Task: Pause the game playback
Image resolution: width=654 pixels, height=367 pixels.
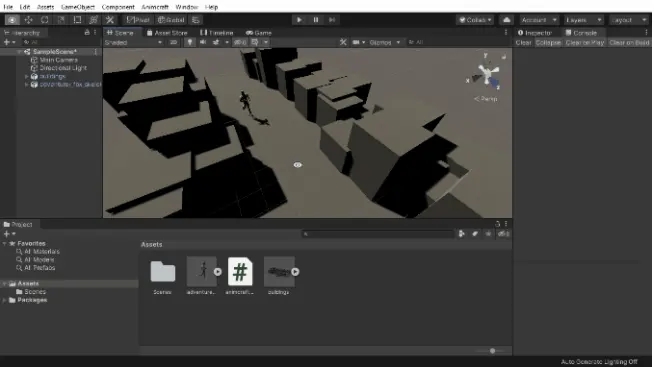Action: point(316,20)
